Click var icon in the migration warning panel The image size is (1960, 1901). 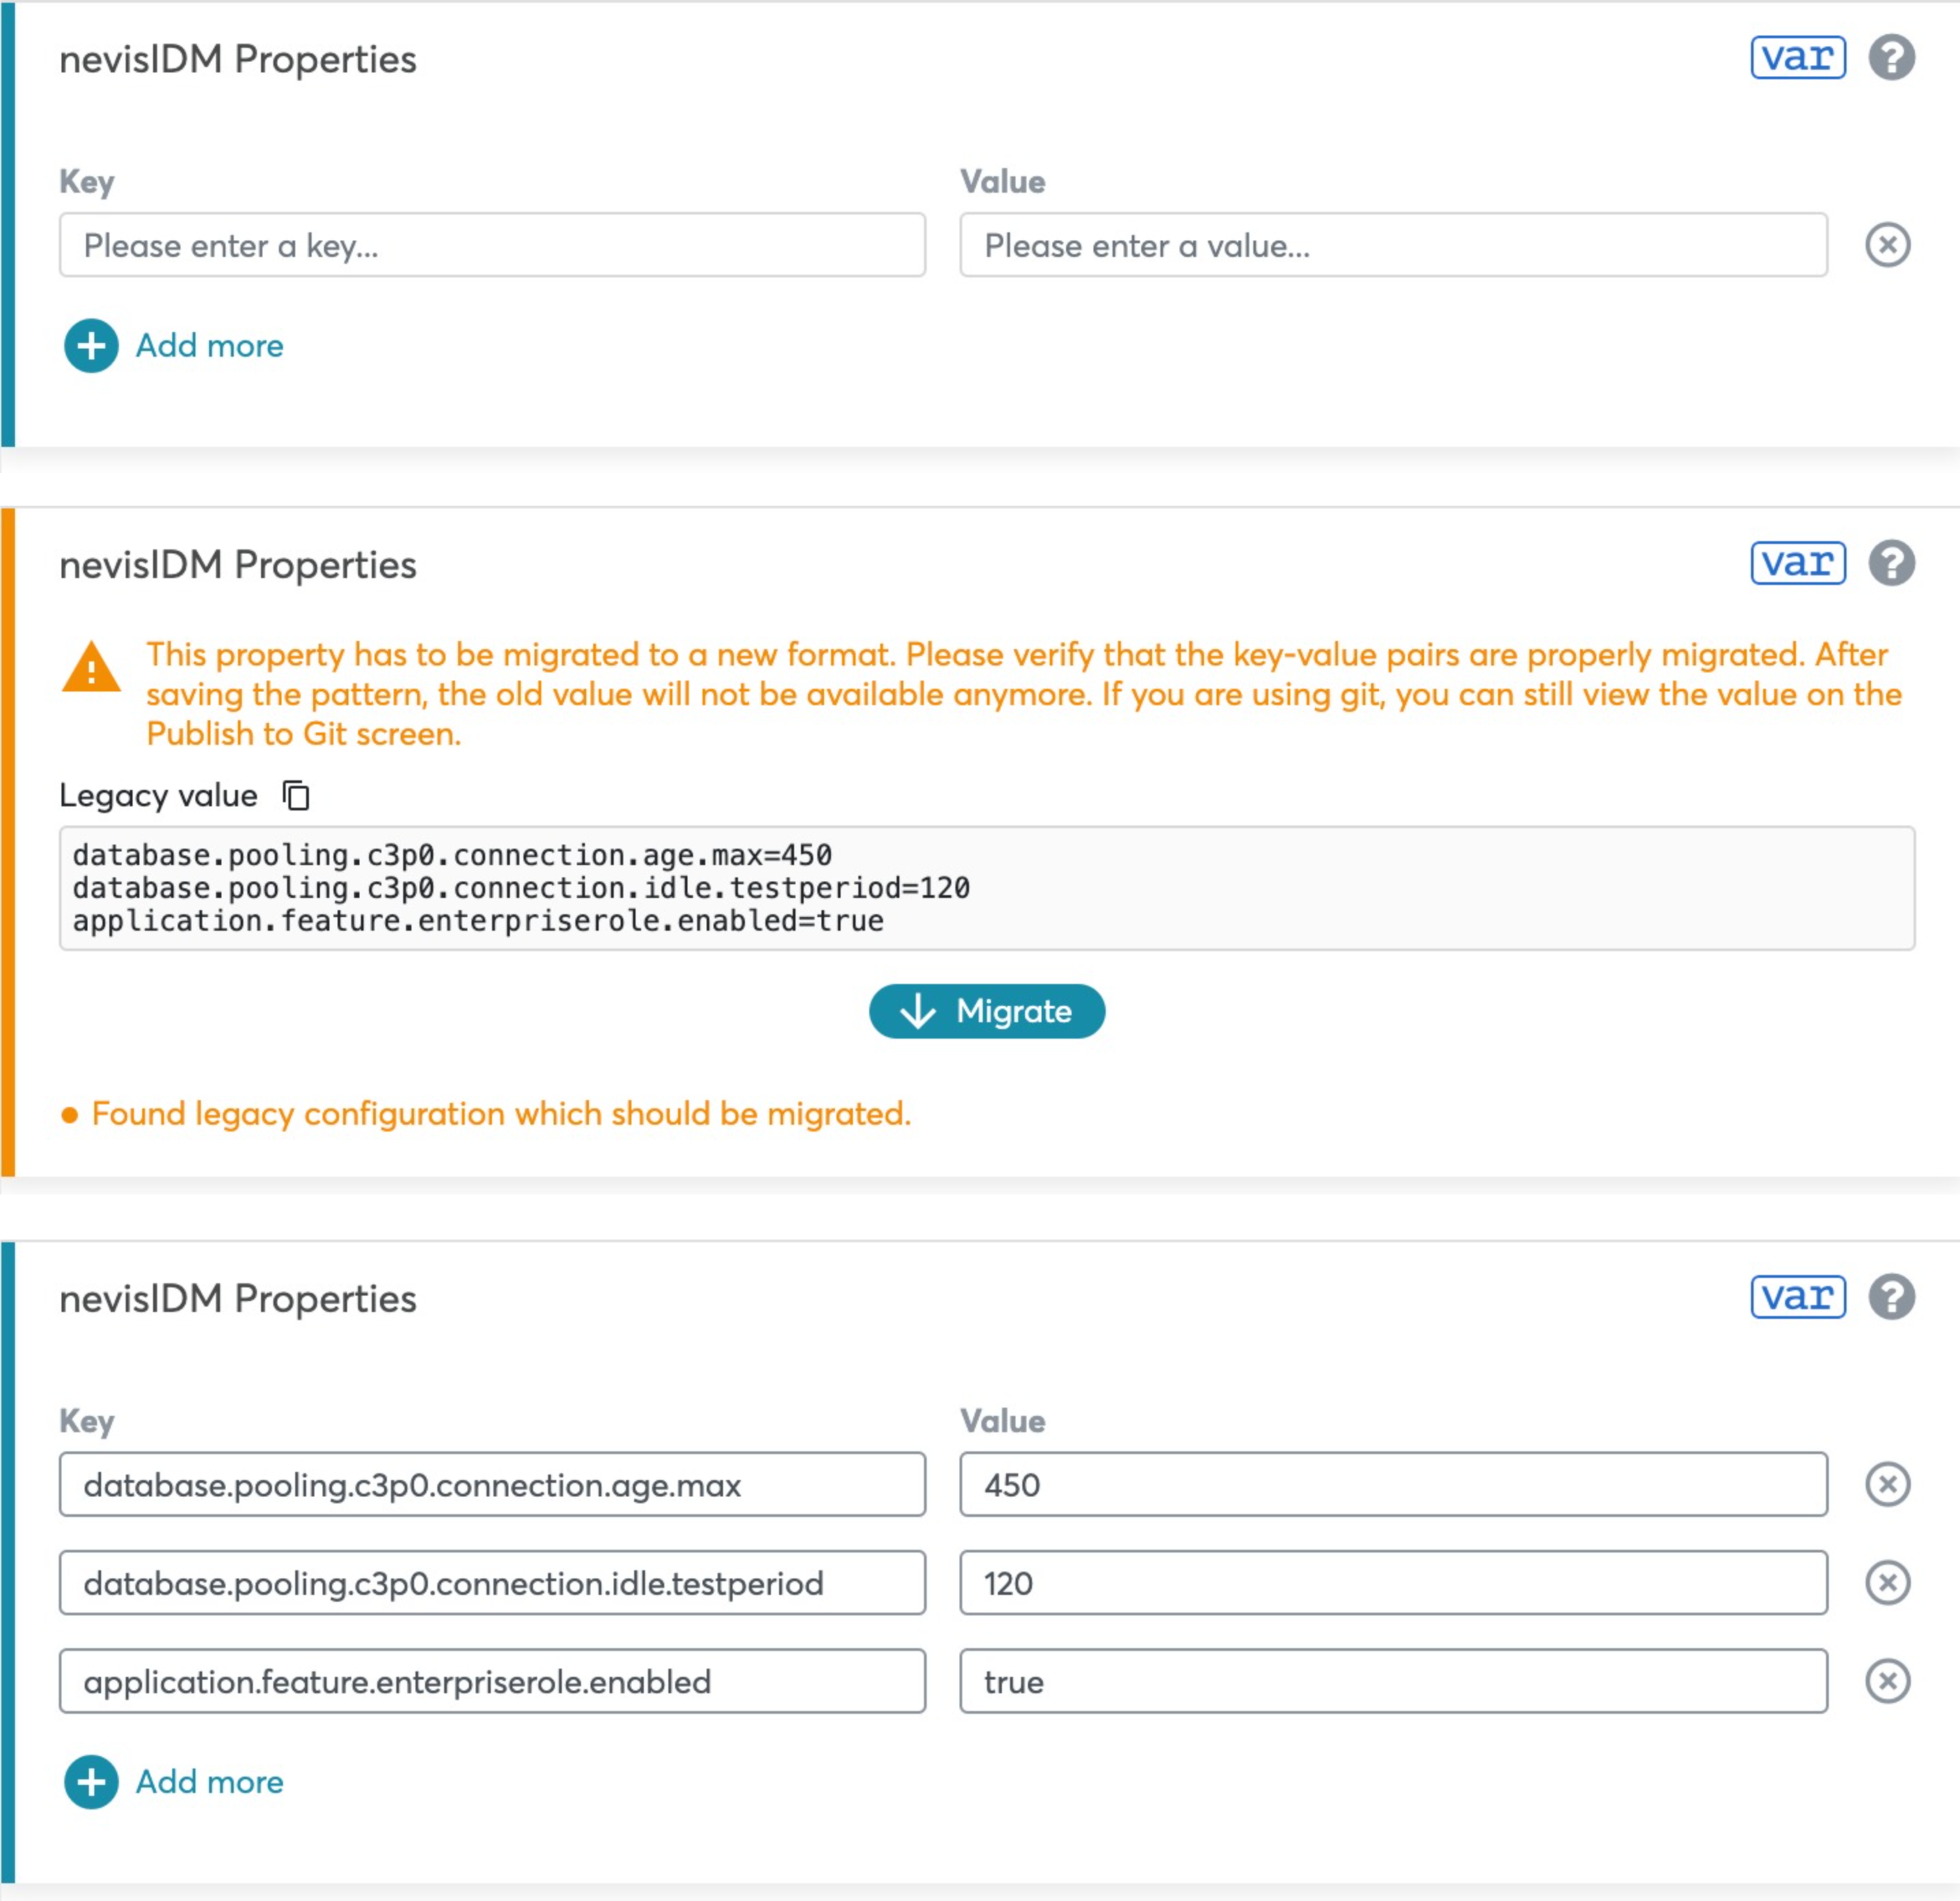(x=1797, y=563)
